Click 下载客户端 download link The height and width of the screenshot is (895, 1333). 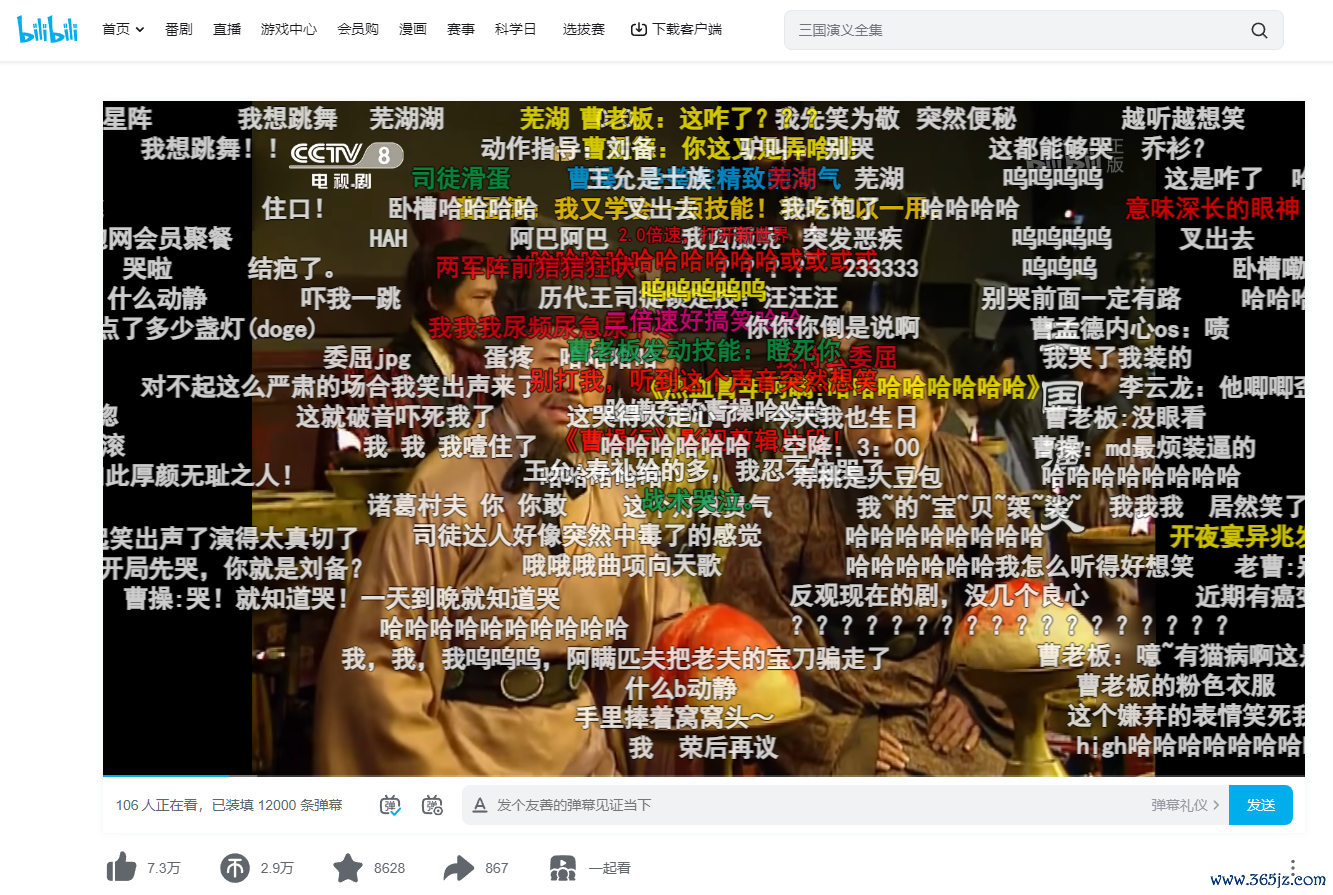pyautogui.click(x=676, y=29)
